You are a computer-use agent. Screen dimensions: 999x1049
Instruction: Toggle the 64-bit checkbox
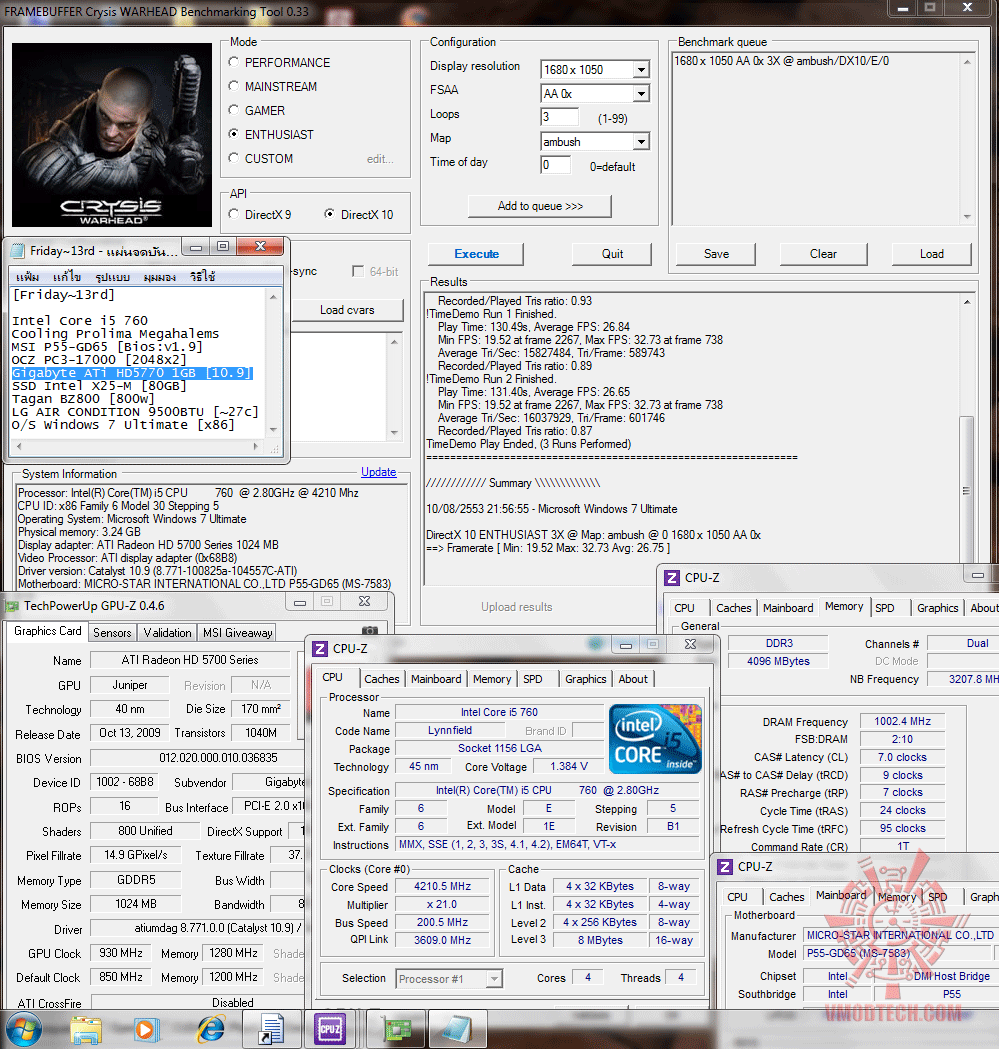click(358, 271)
